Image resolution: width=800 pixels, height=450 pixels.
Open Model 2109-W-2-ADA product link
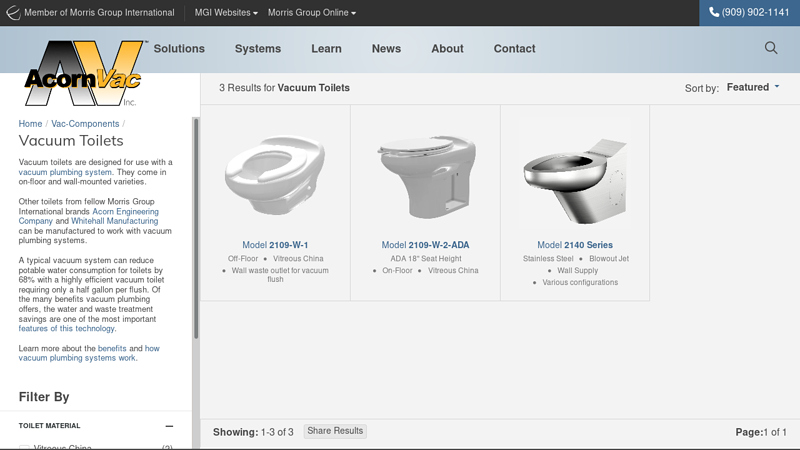426,245
